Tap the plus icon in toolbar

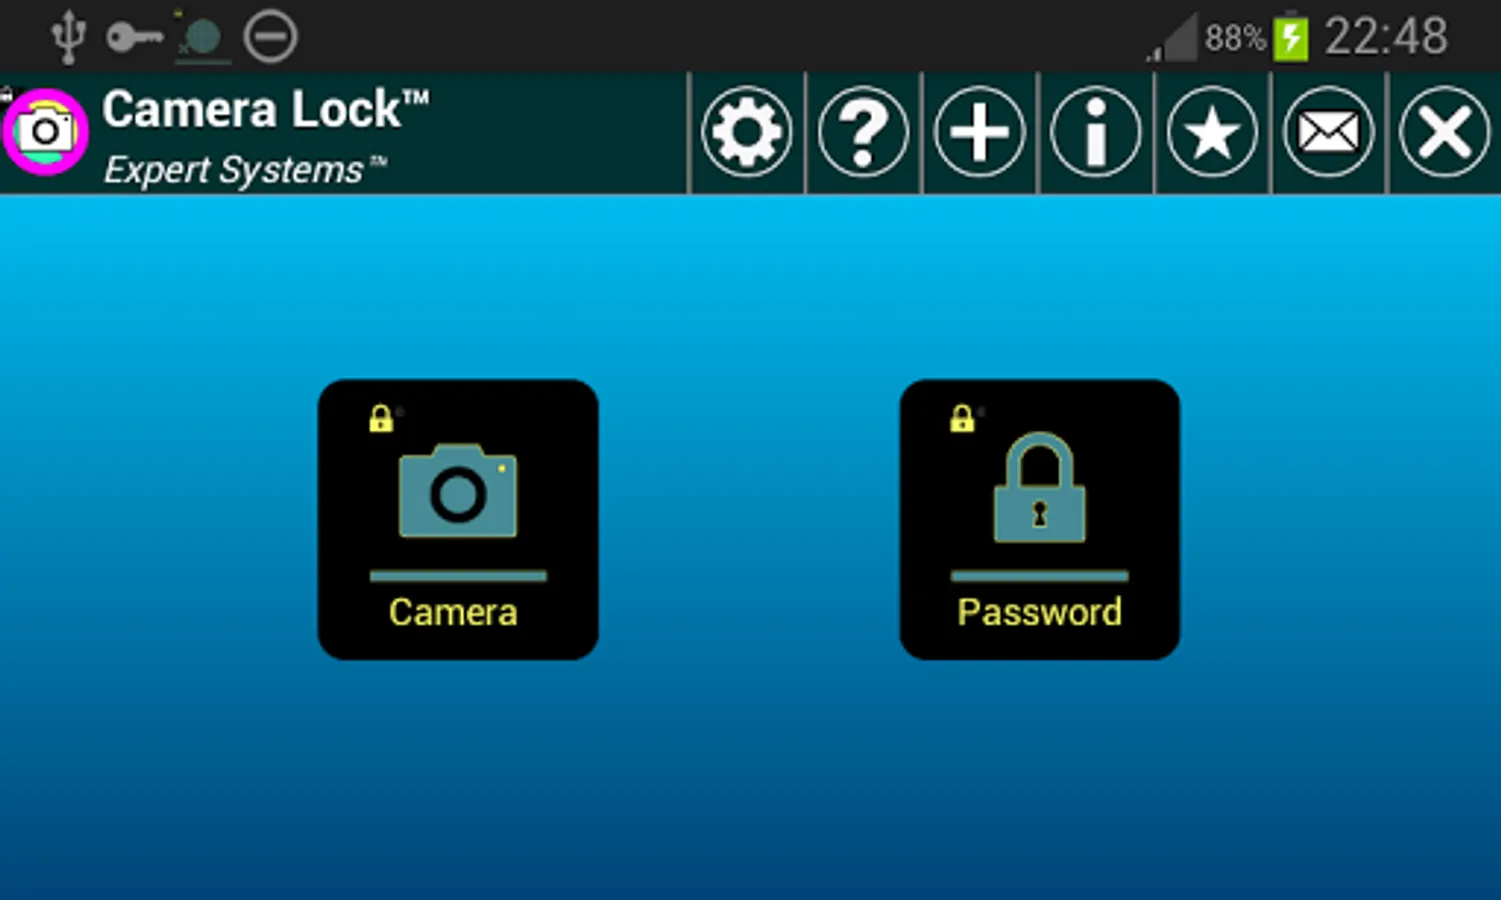click(980, 132)
